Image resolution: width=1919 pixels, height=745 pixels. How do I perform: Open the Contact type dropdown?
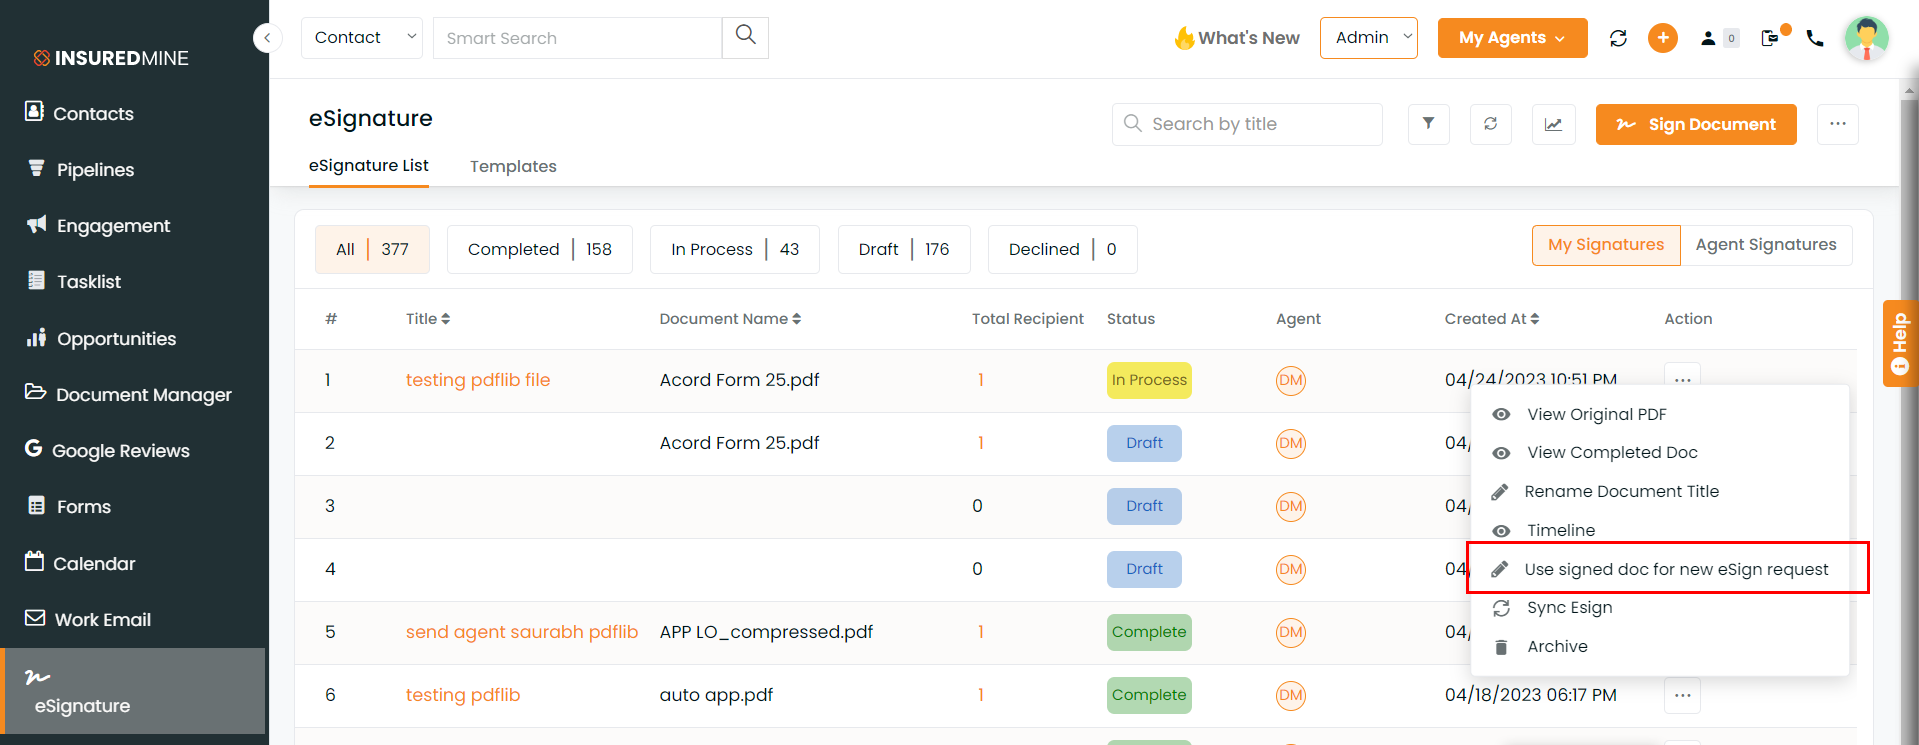362,38
